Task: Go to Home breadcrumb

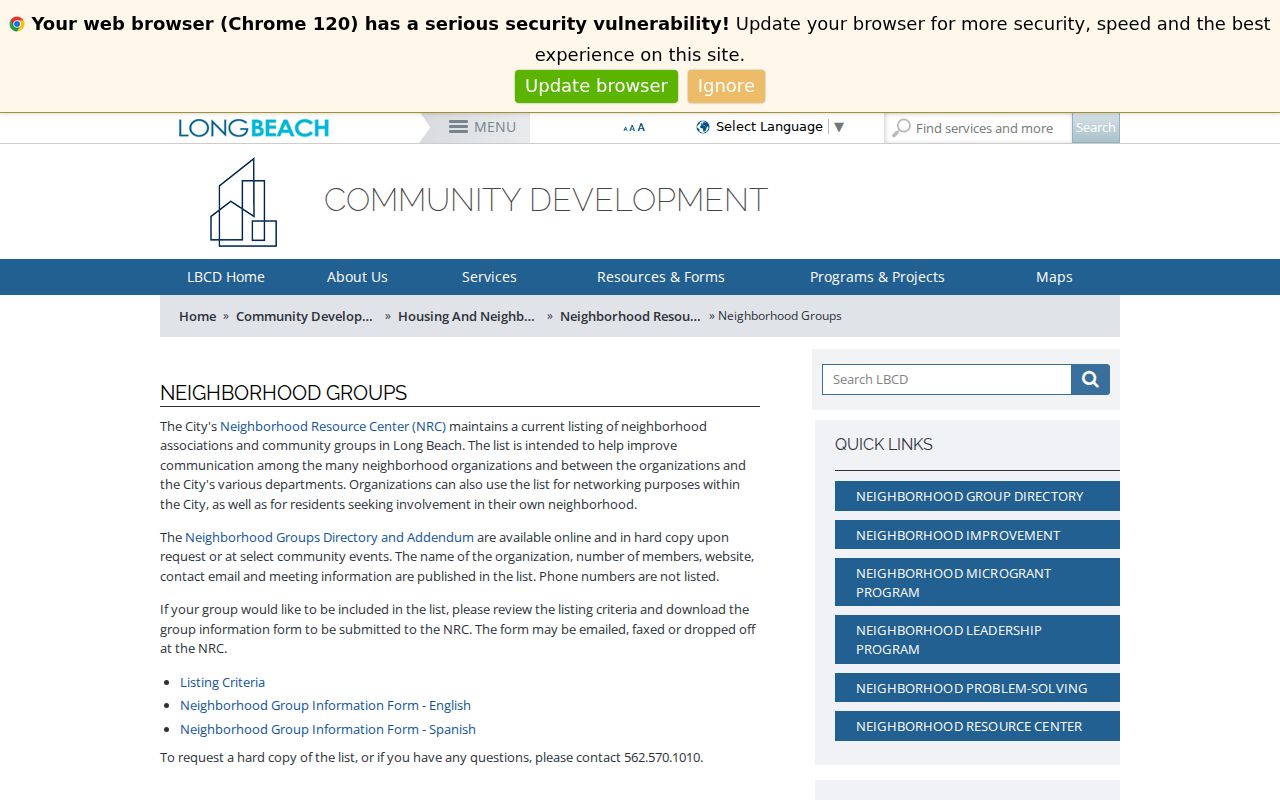Action: tap(198, 316)
